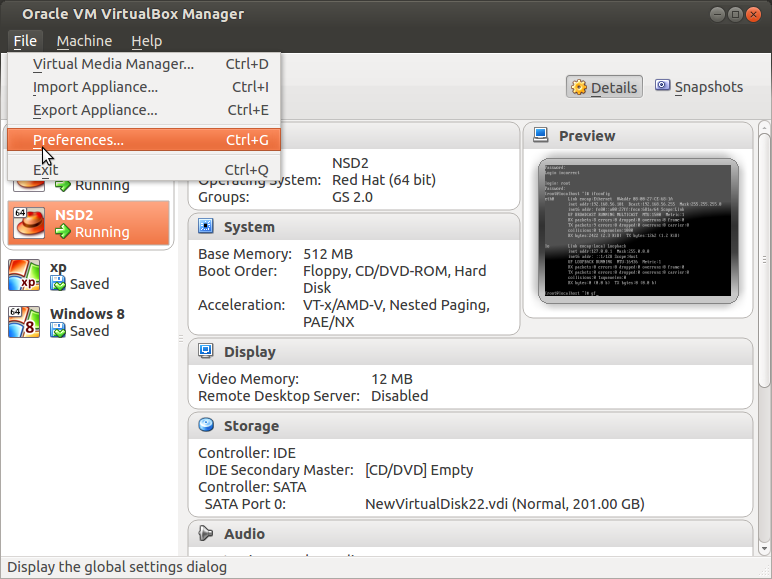Click the Display section monitor icon
Screen dimensions: 772x579
tap(205, 351)
